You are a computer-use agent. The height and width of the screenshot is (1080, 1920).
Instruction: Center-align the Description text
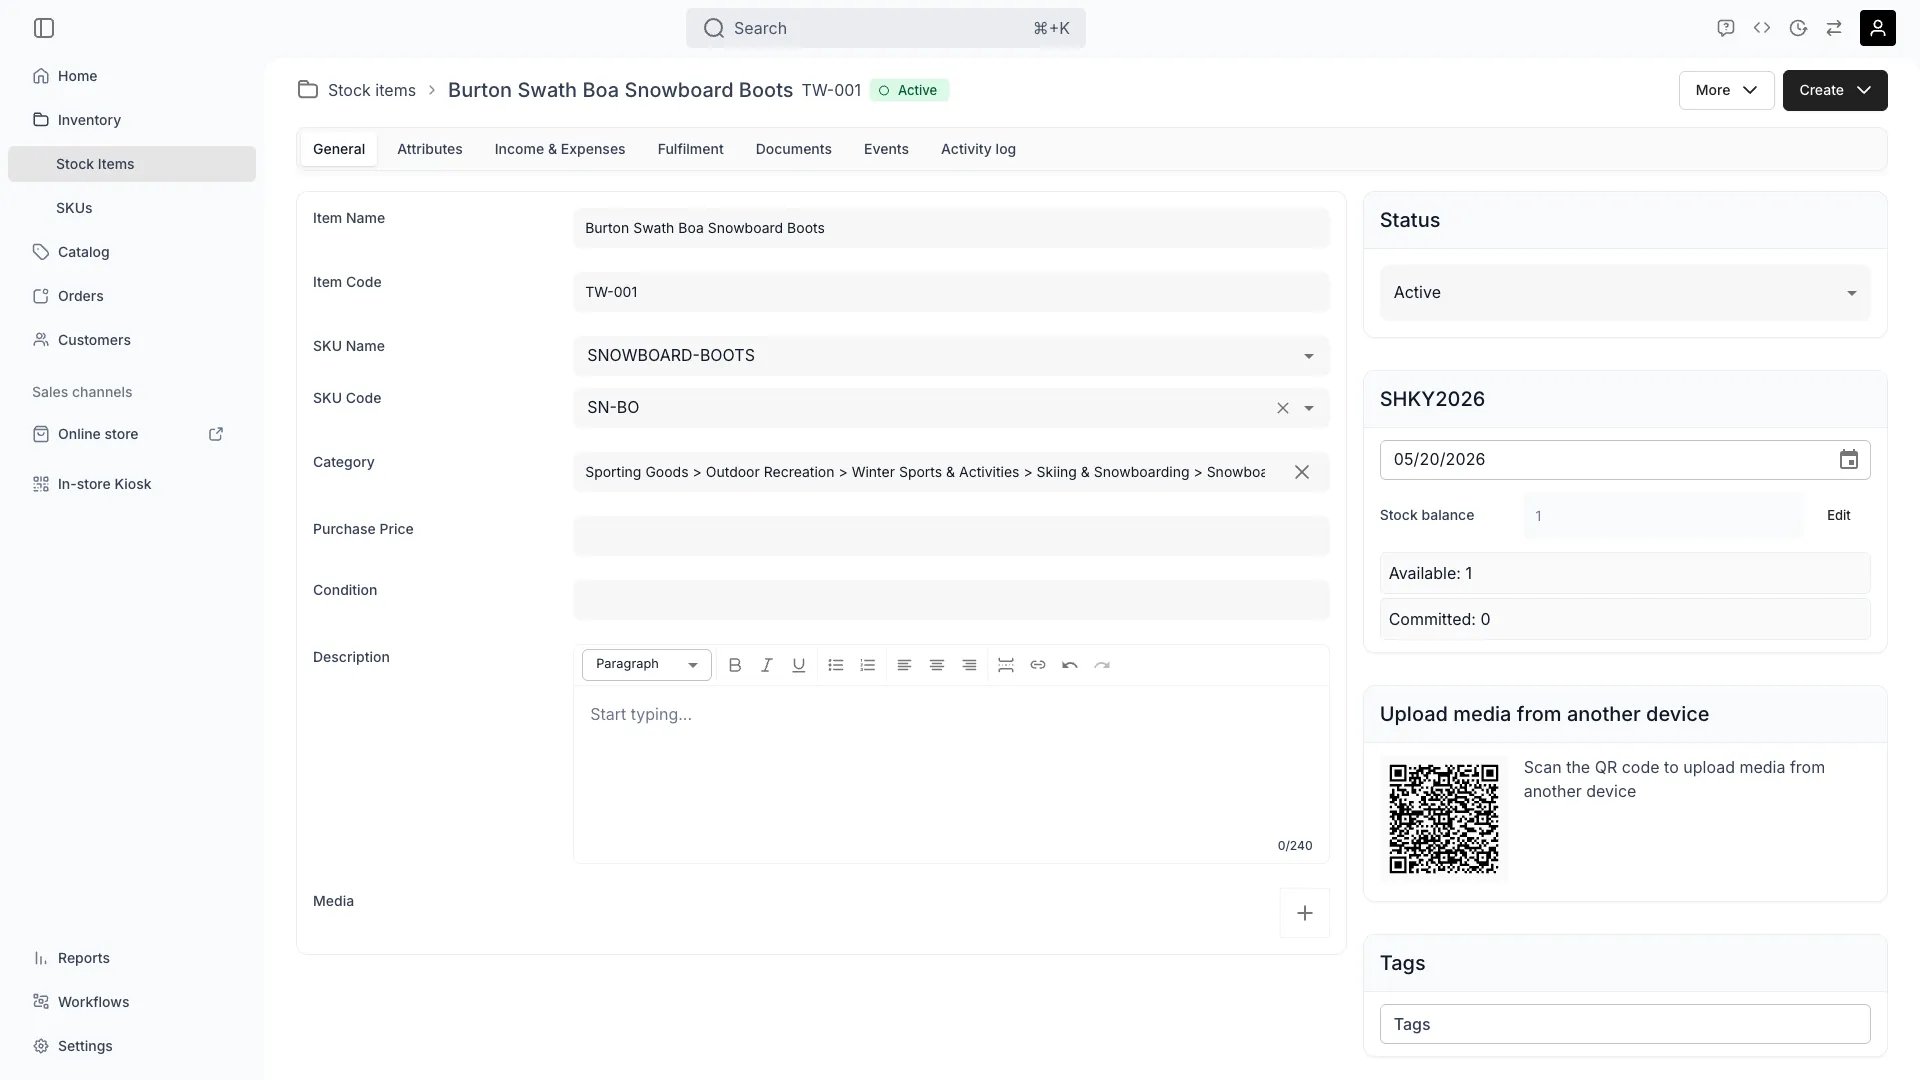point(937,665)
